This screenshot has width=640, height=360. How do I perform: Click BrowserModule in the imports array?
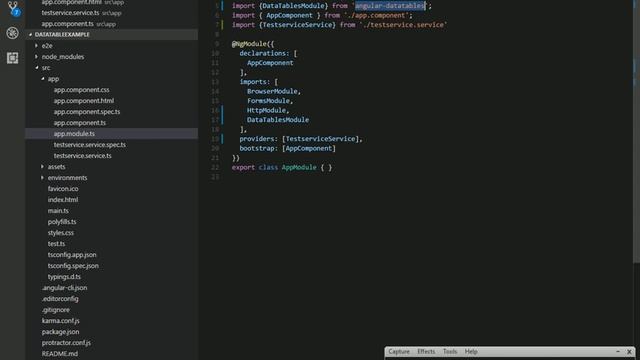point(272,91)
